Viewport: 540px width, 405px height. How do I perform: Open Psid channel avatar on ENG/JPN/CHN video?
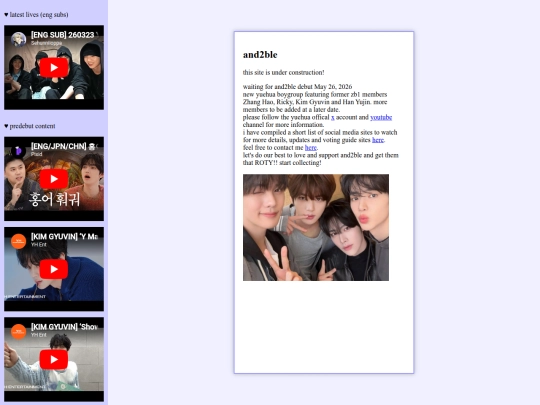pyautogui.click(x=18, y=150)
